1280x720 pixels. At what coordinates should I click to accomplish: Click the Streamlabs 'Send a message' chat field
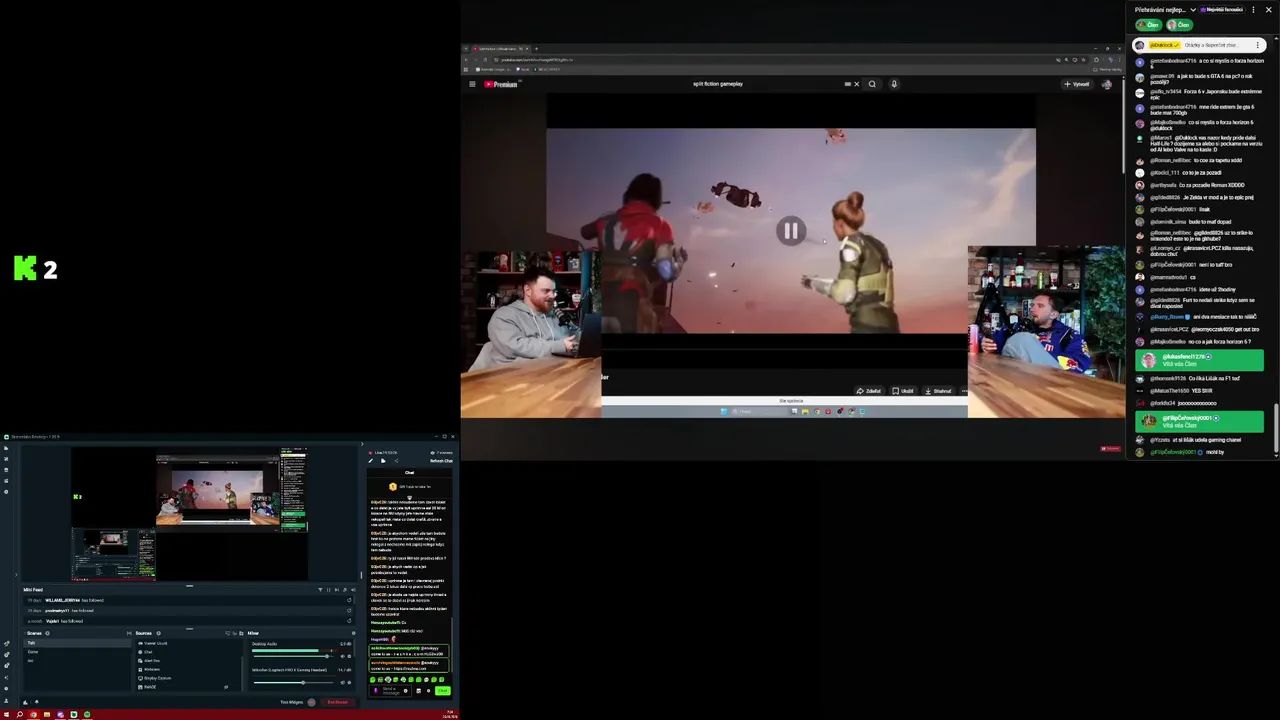(x=391, y=691)
